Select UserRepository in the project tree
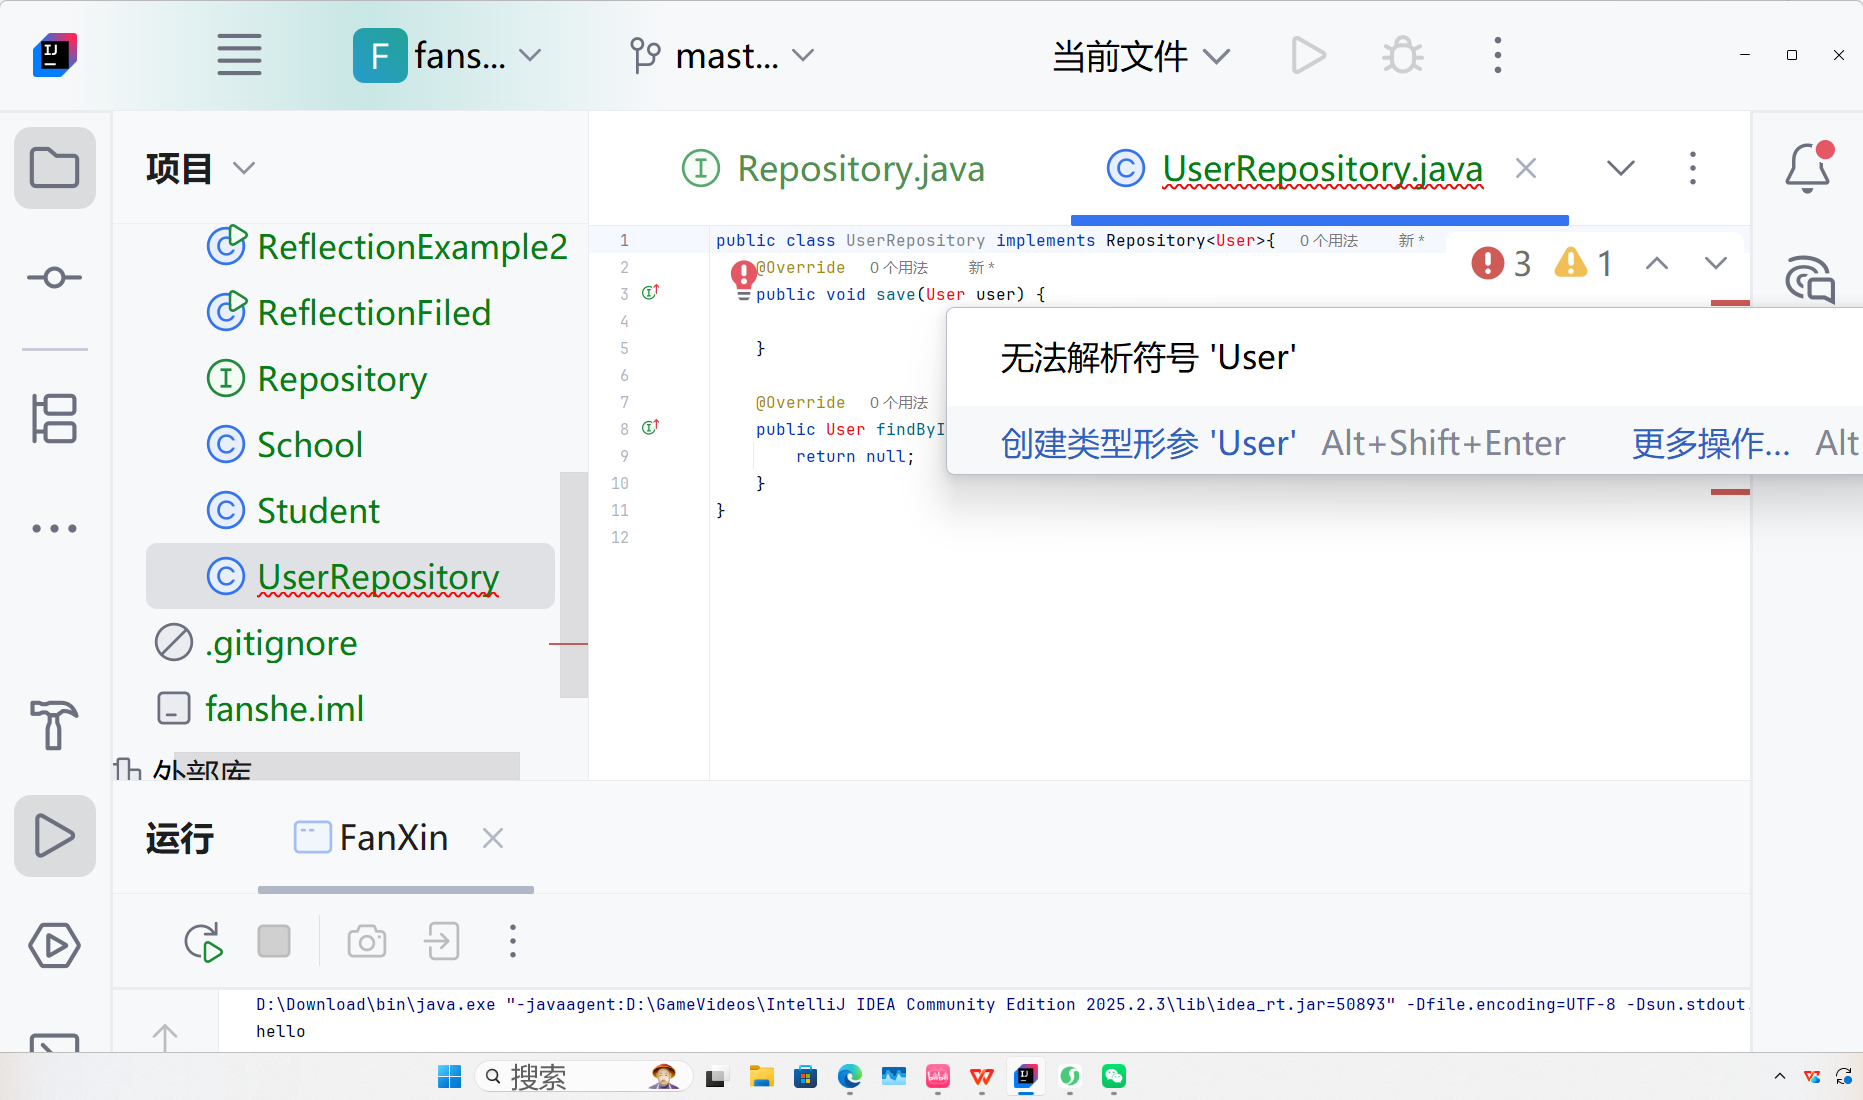The image size is (1863, 1100). (377, 576)
